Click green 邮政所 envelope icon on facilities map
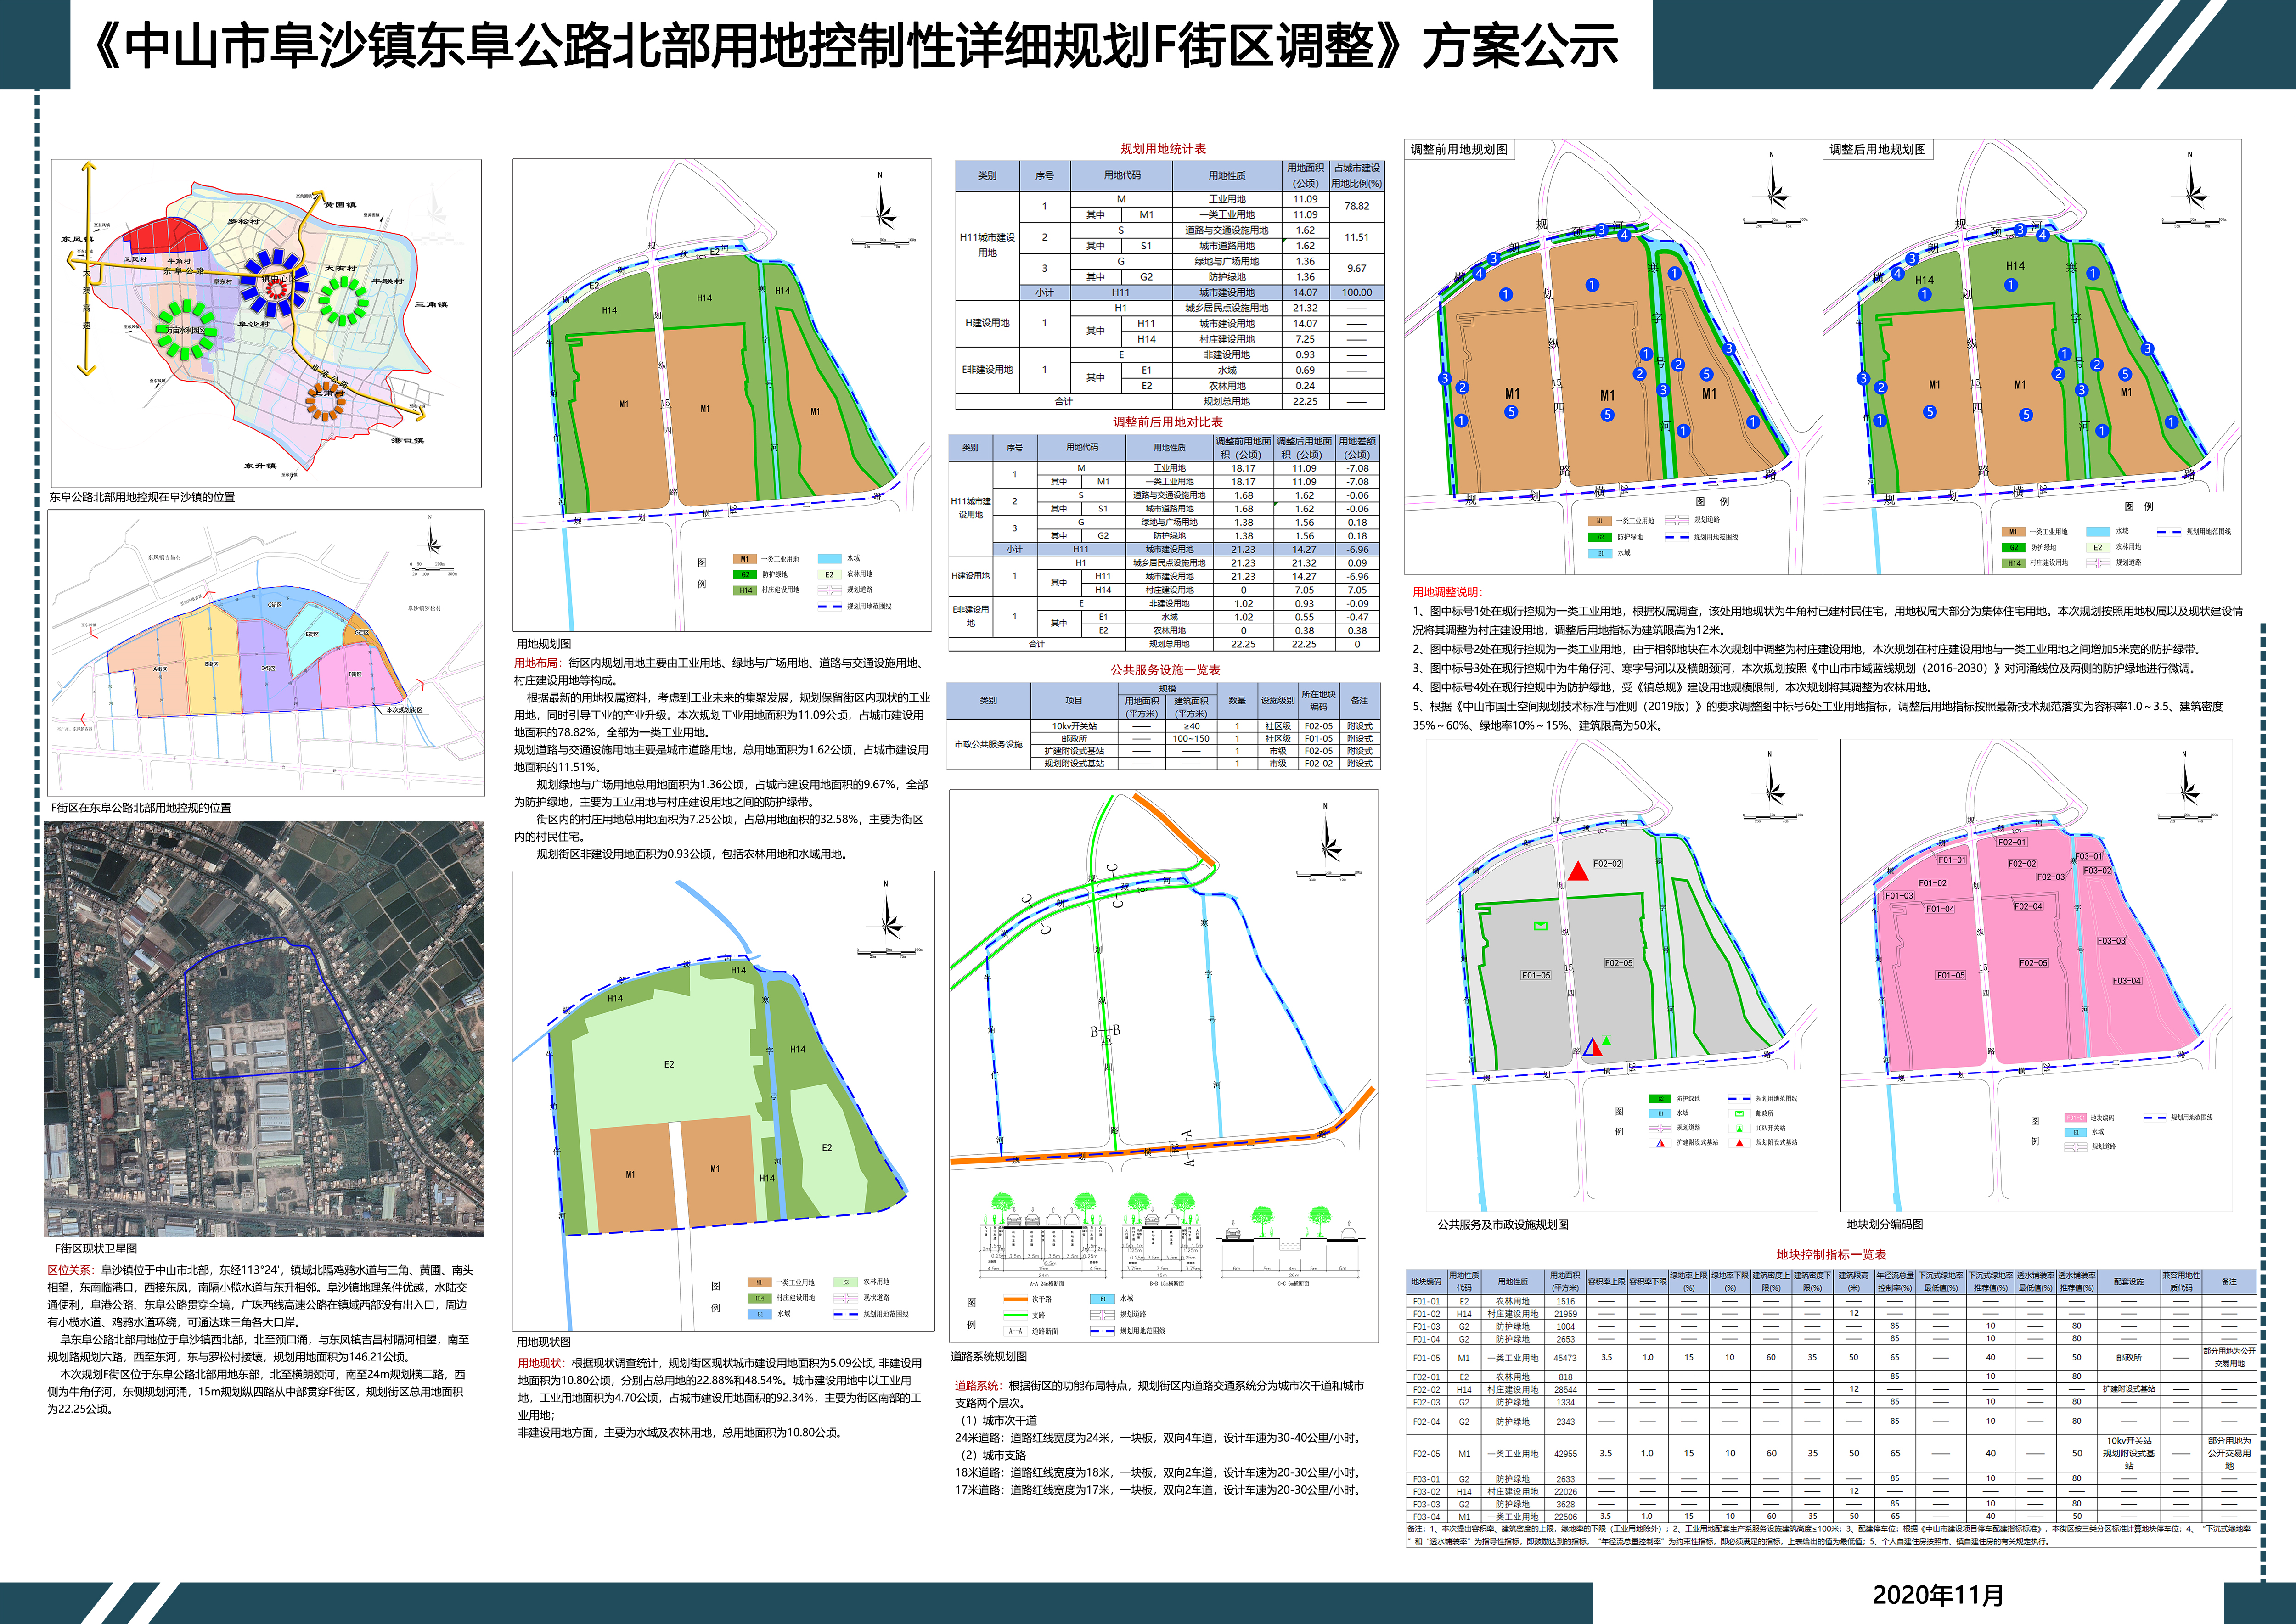 (x=1540, y=926)
